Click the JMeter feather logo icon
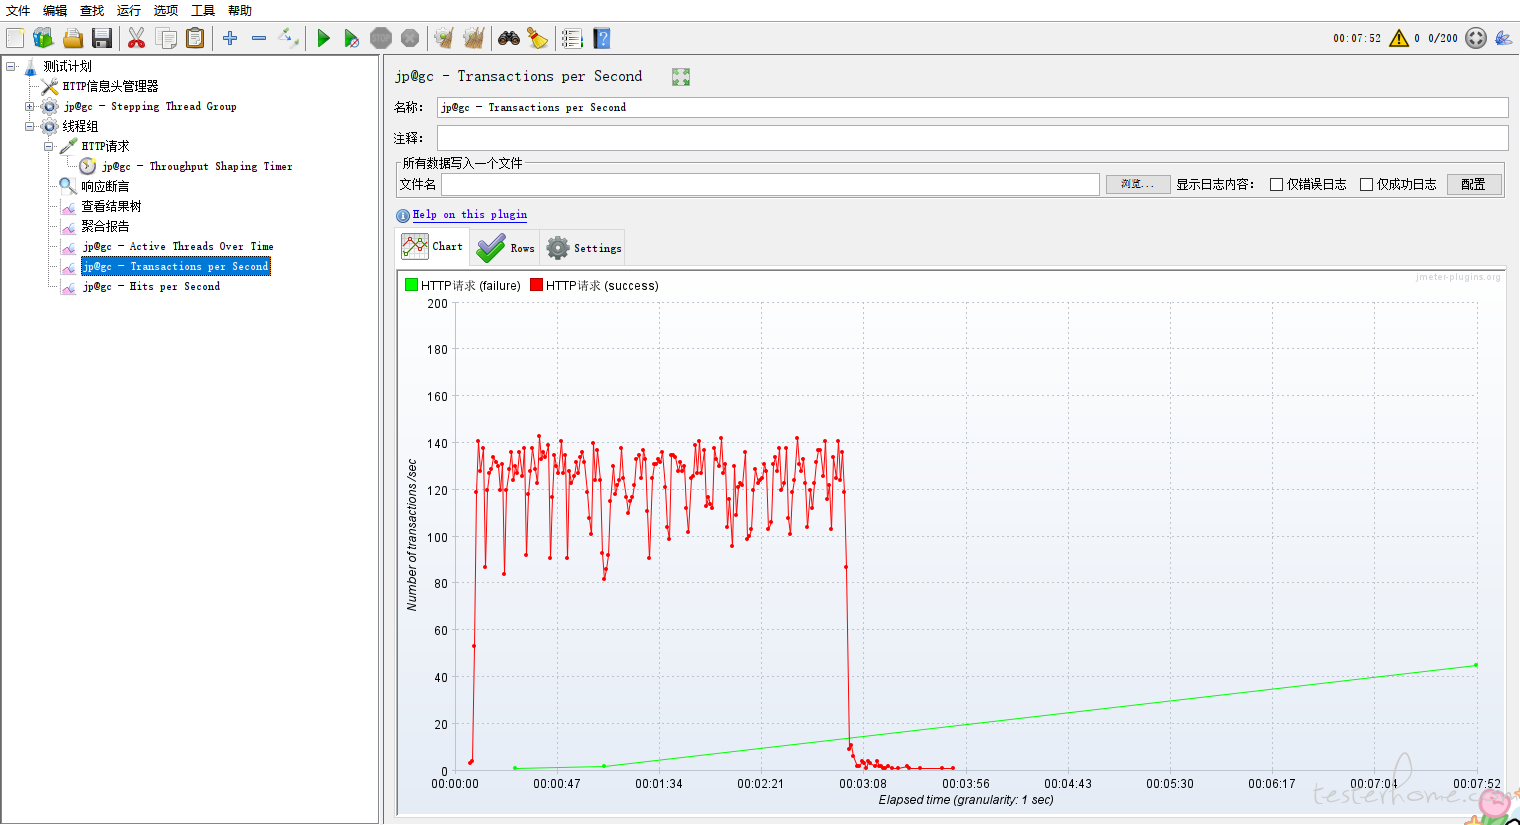 (1503, 38)
